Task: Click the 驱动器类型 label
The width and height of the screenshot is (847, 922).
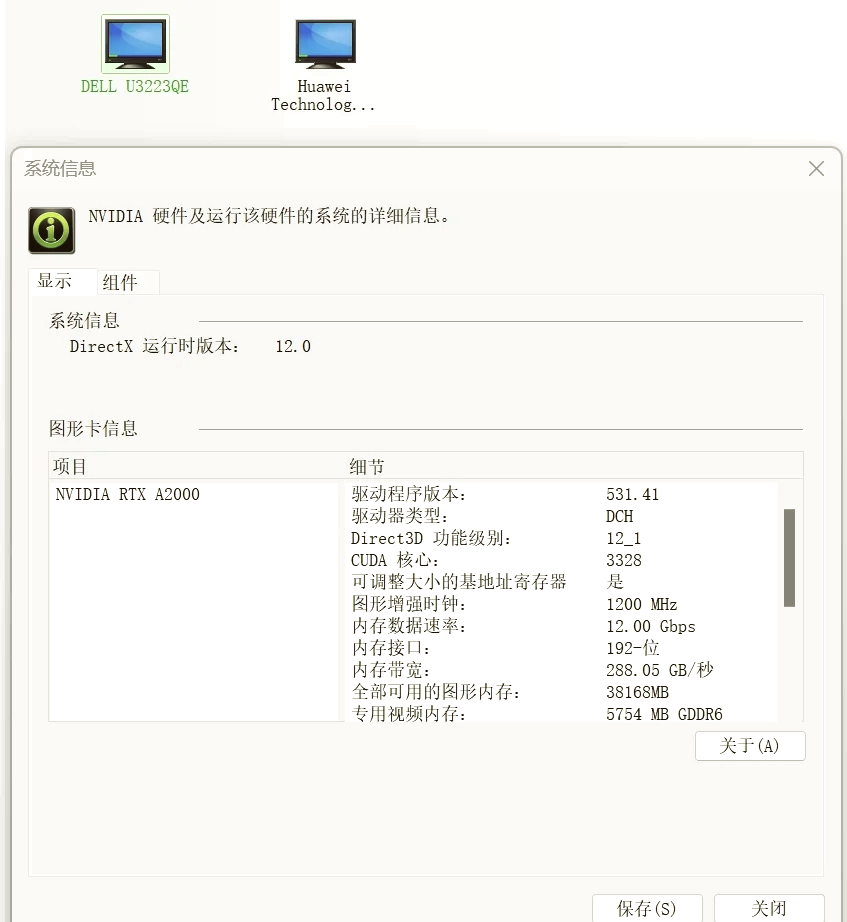Action: 400,516
